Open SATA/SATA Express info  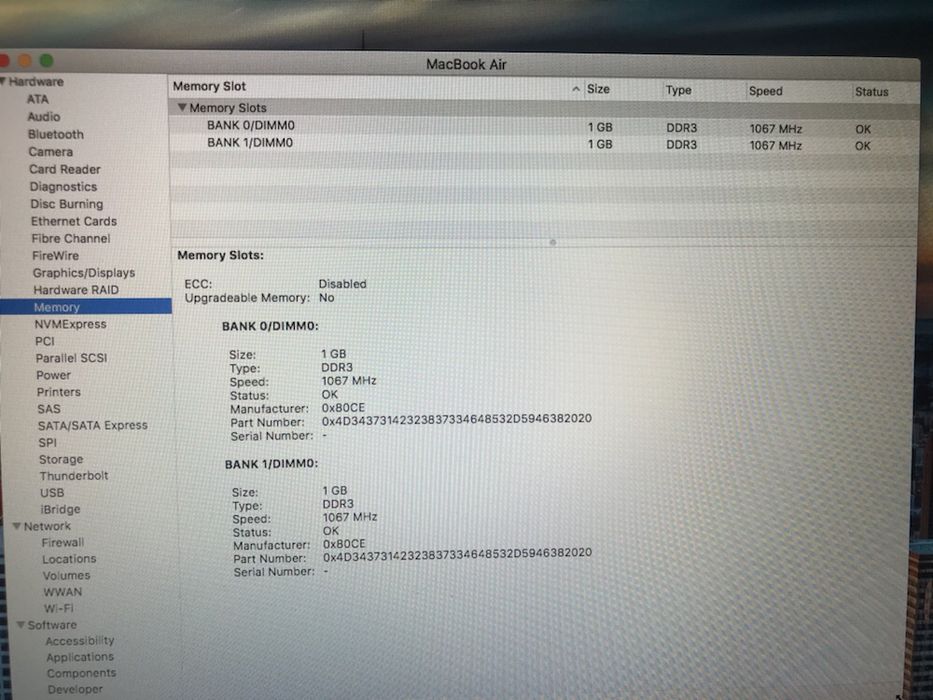(93, 426)
